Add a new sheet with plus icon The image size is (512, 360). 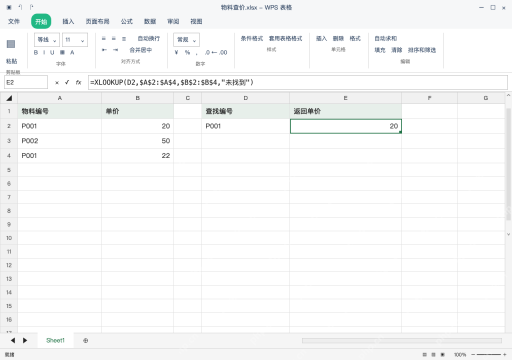[86, 341]
